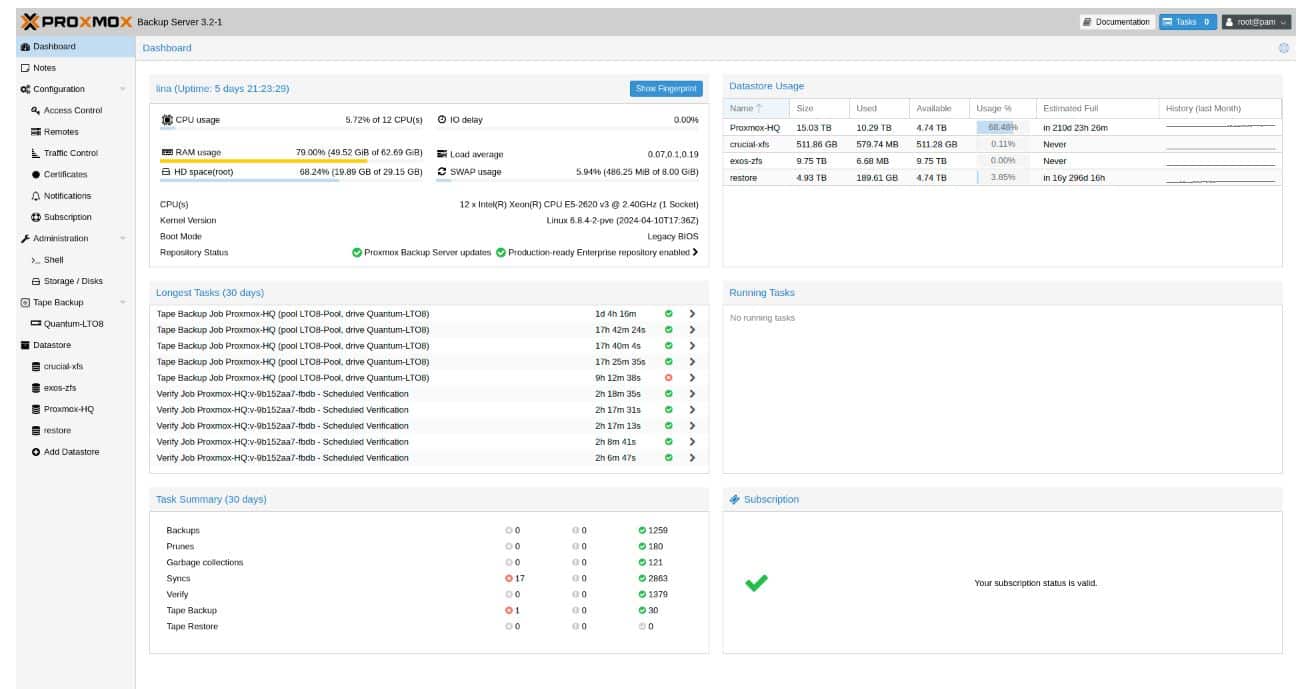Sort by Size column header
Screen dimensions: 1305x689
click(819, 108)
